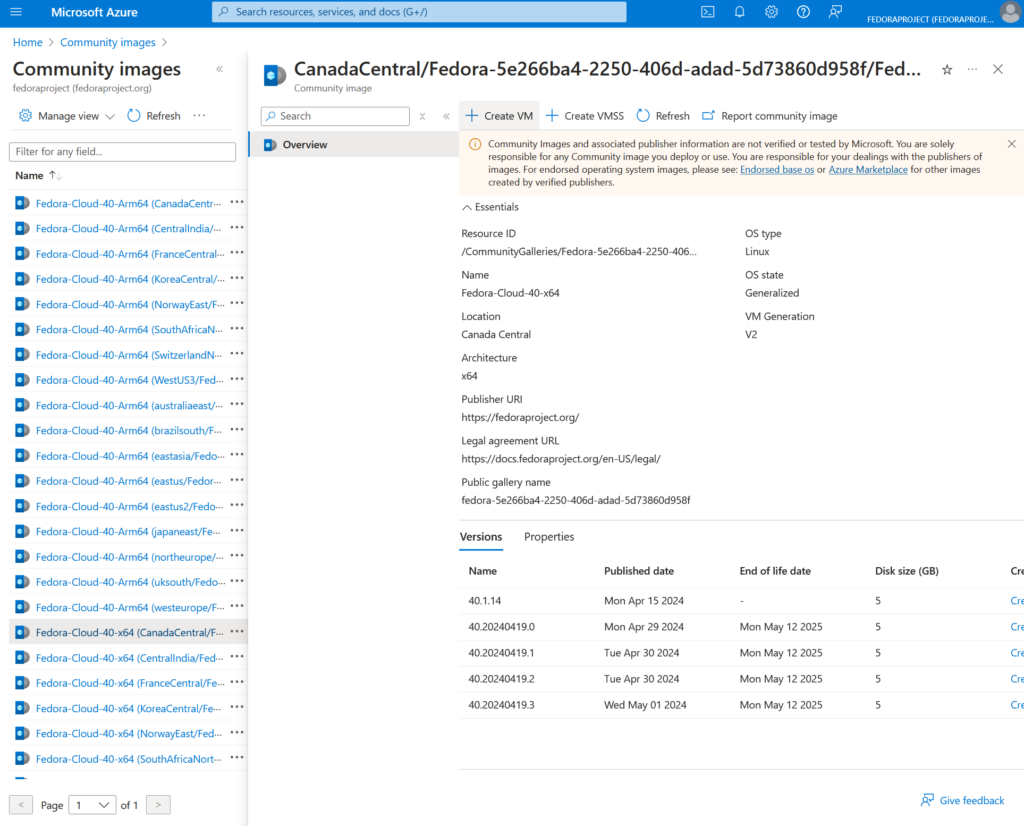Open Endorsed base os link

[777, 170]
